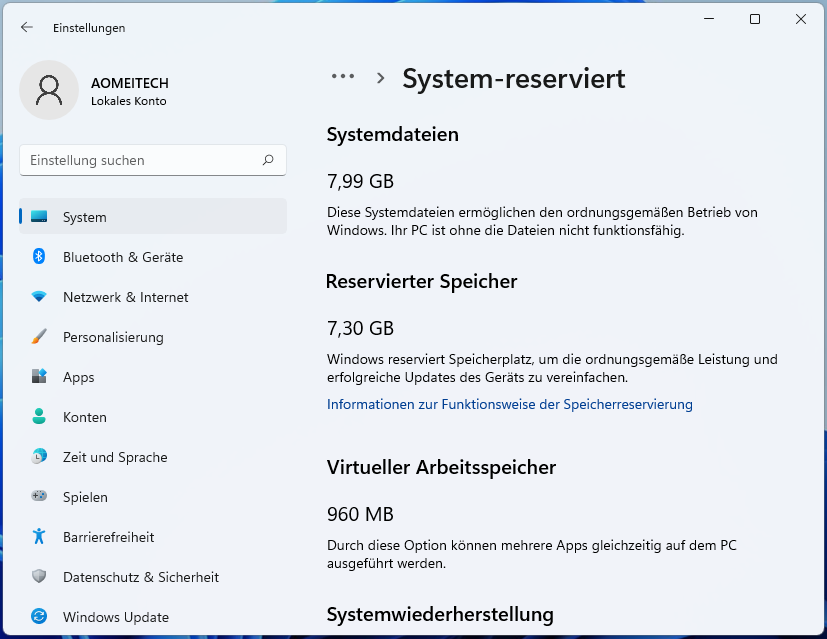Screen dimensions: 827x639
Task: Click the Datenschutz & Sicherheit shield icon
Action: pos(39,577)
